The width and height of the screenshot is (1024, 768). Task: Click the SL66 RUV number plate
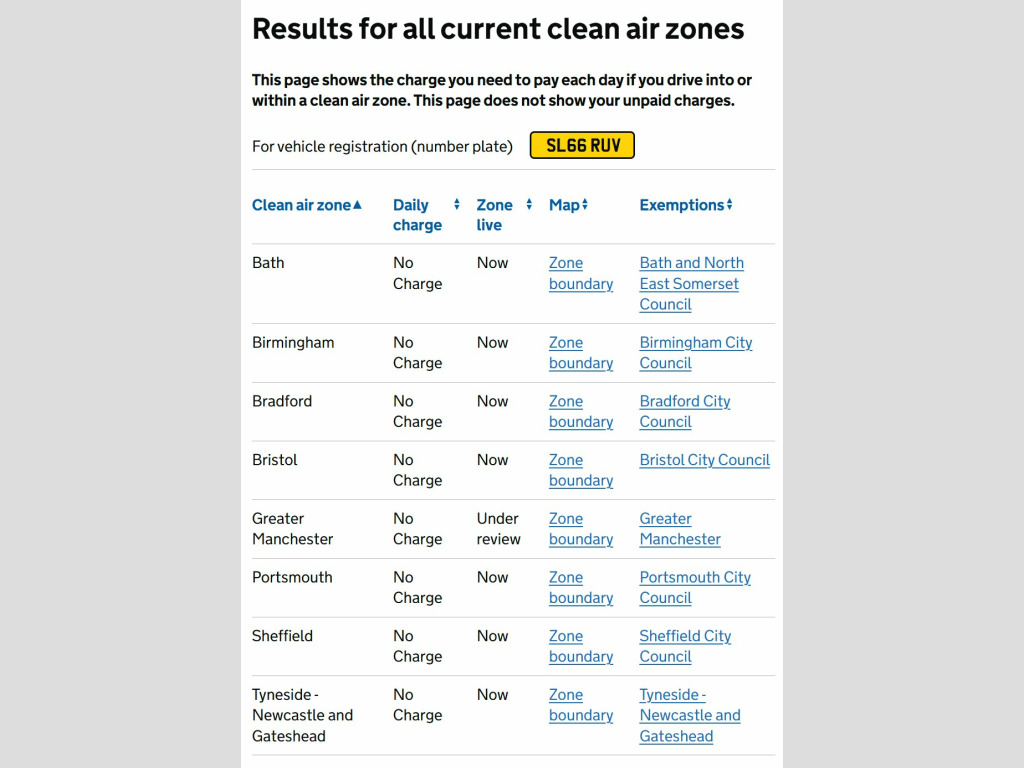click(582, 145)
